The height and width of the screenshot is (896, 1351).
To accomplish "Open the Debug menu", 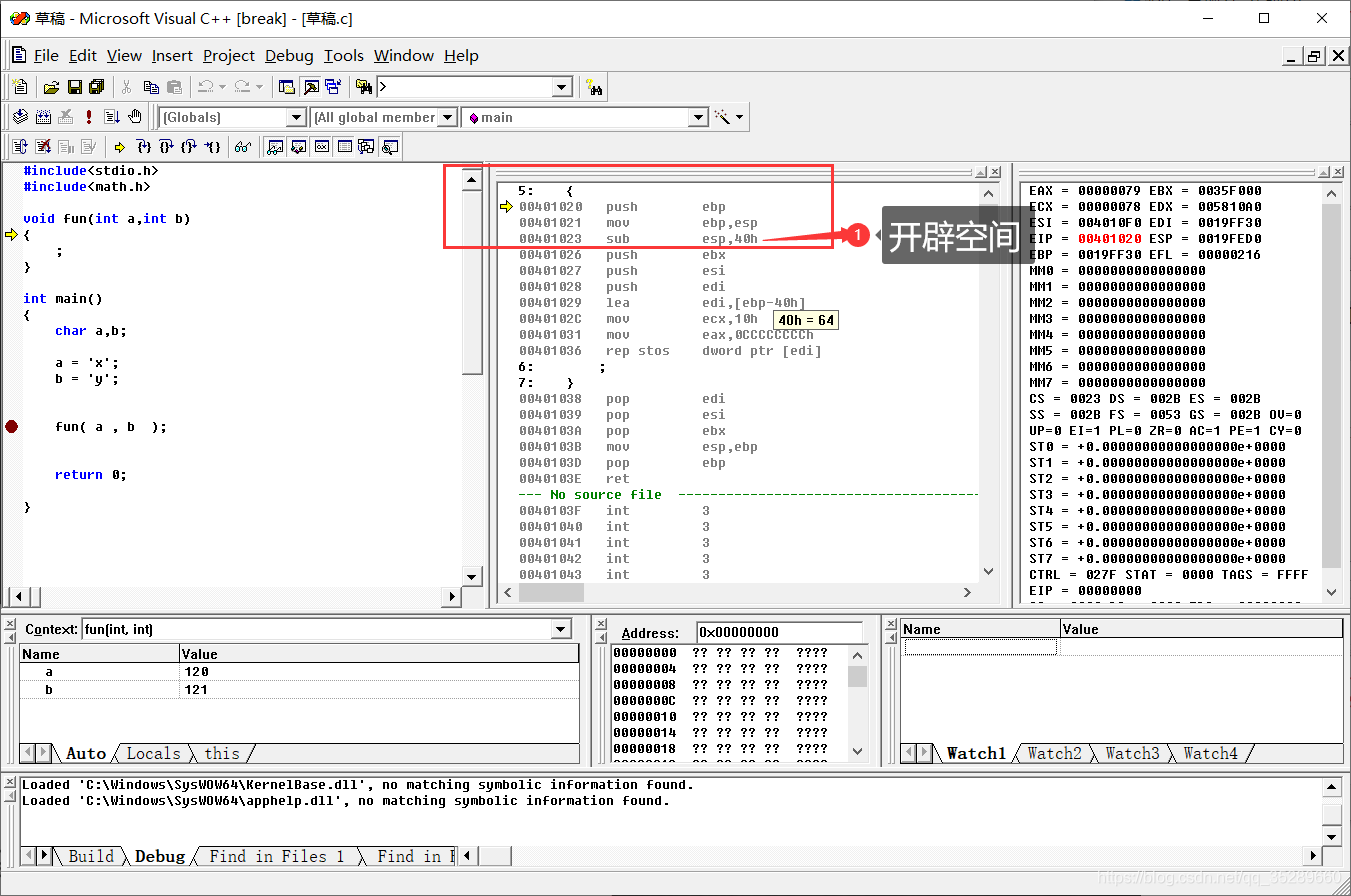I will click(289, 56).
